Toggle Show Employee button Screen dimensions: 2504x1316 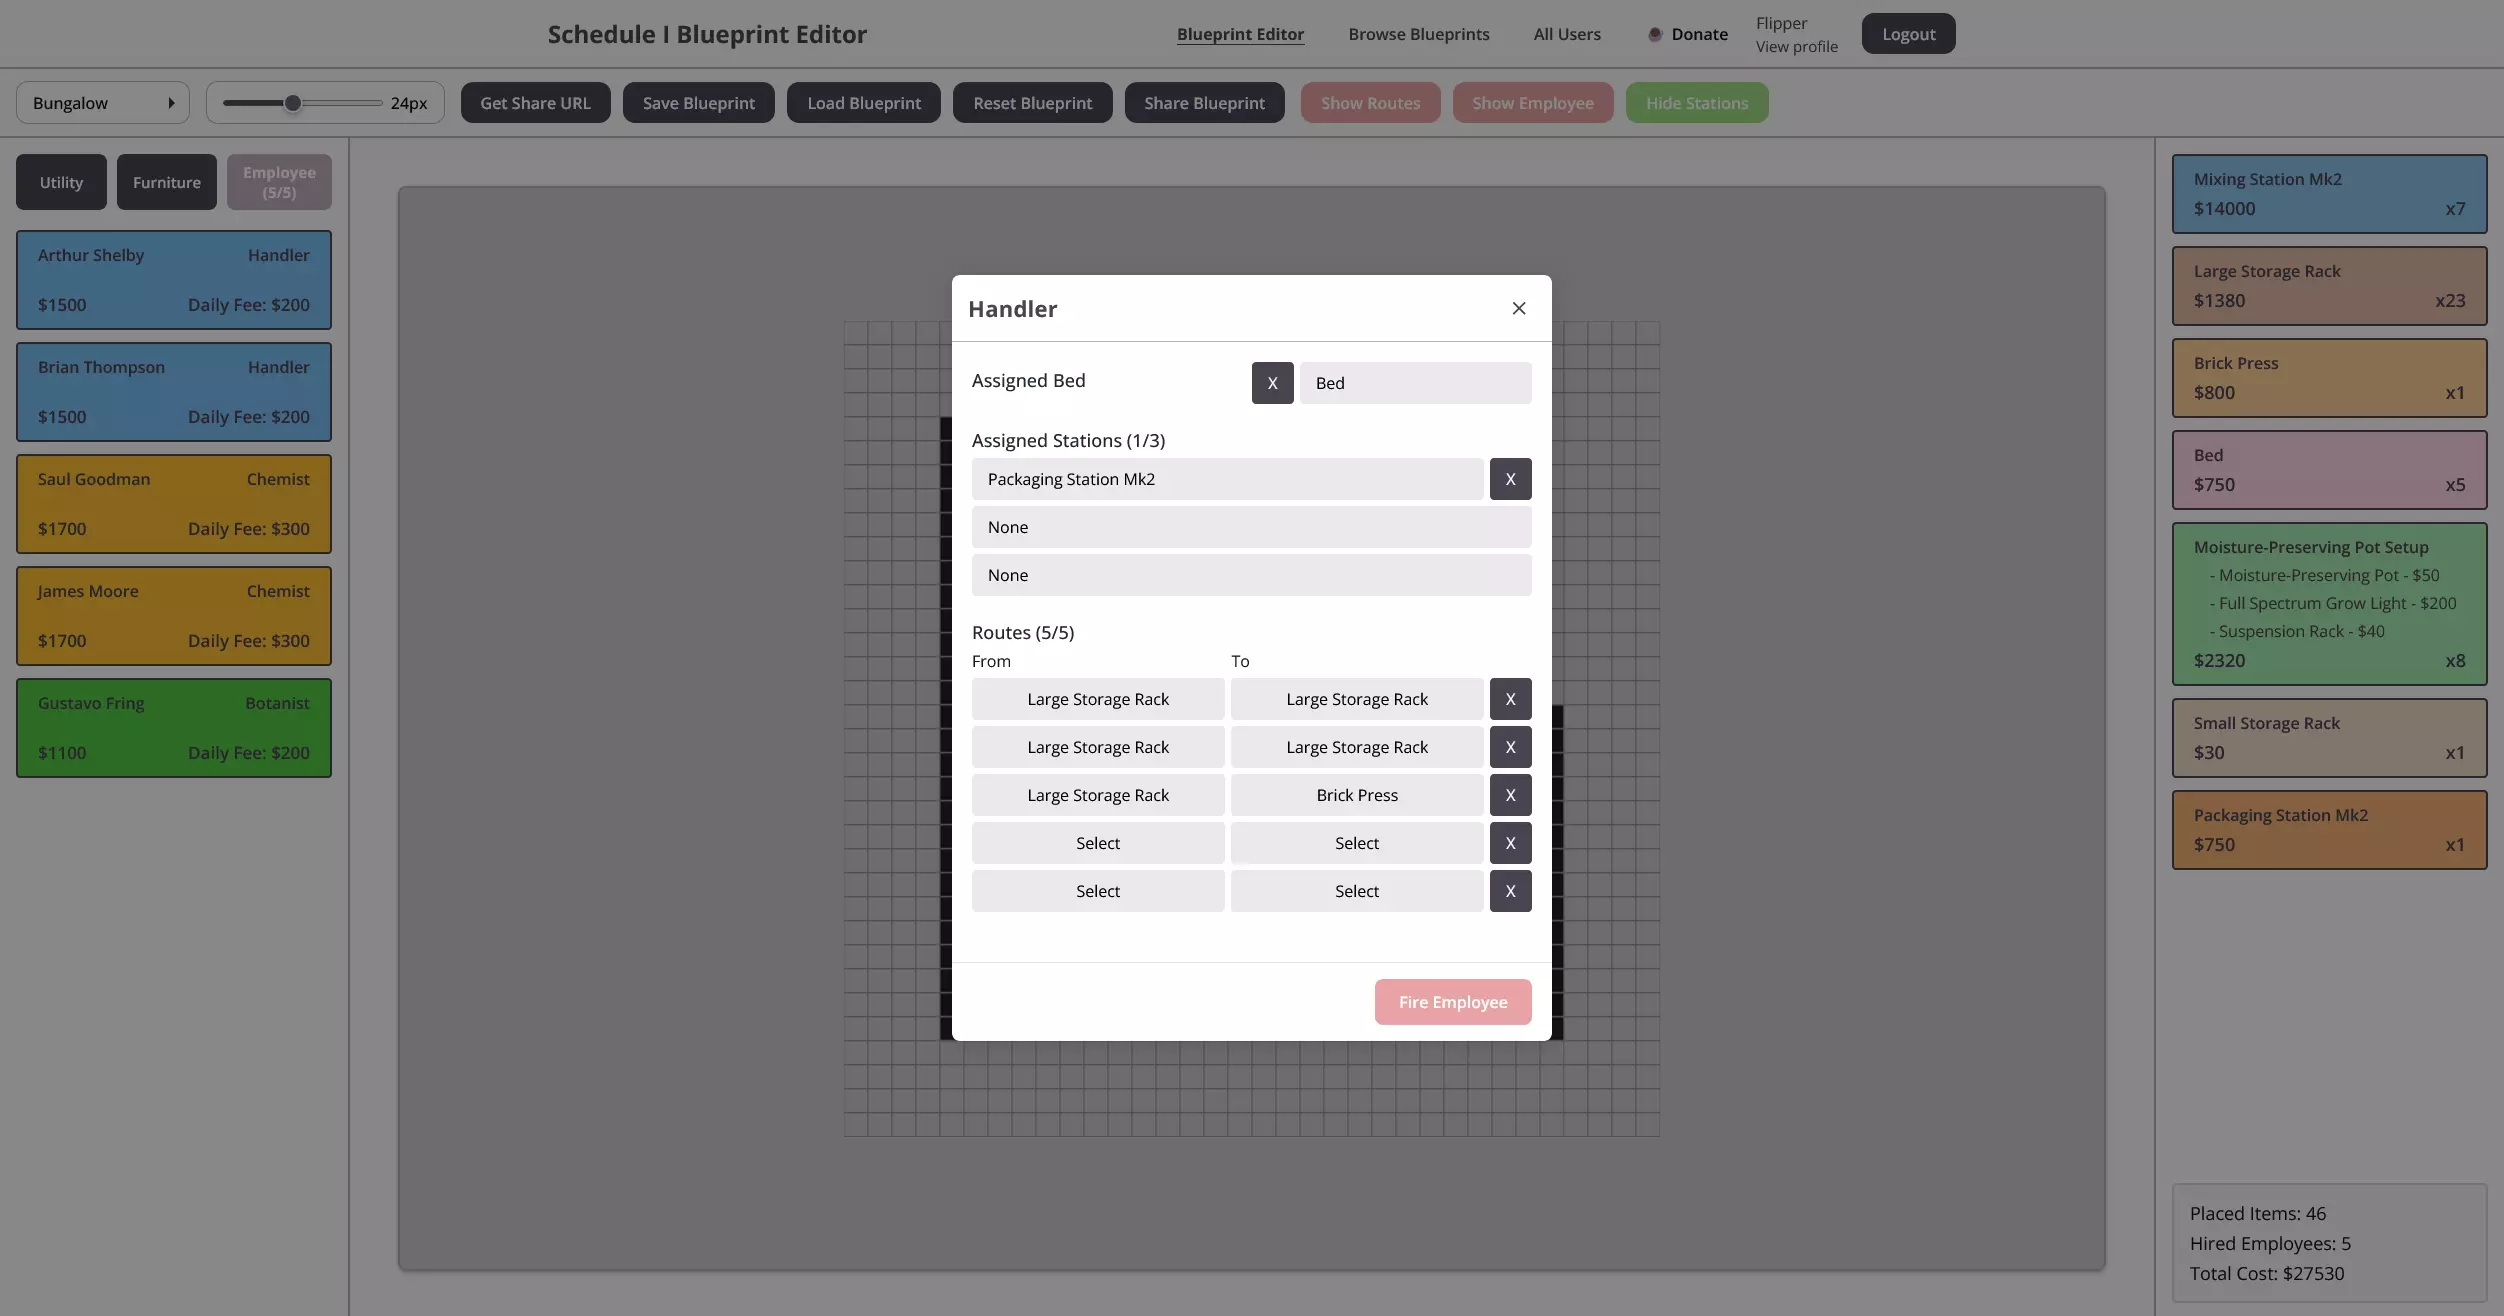[x=1532, y=103]
